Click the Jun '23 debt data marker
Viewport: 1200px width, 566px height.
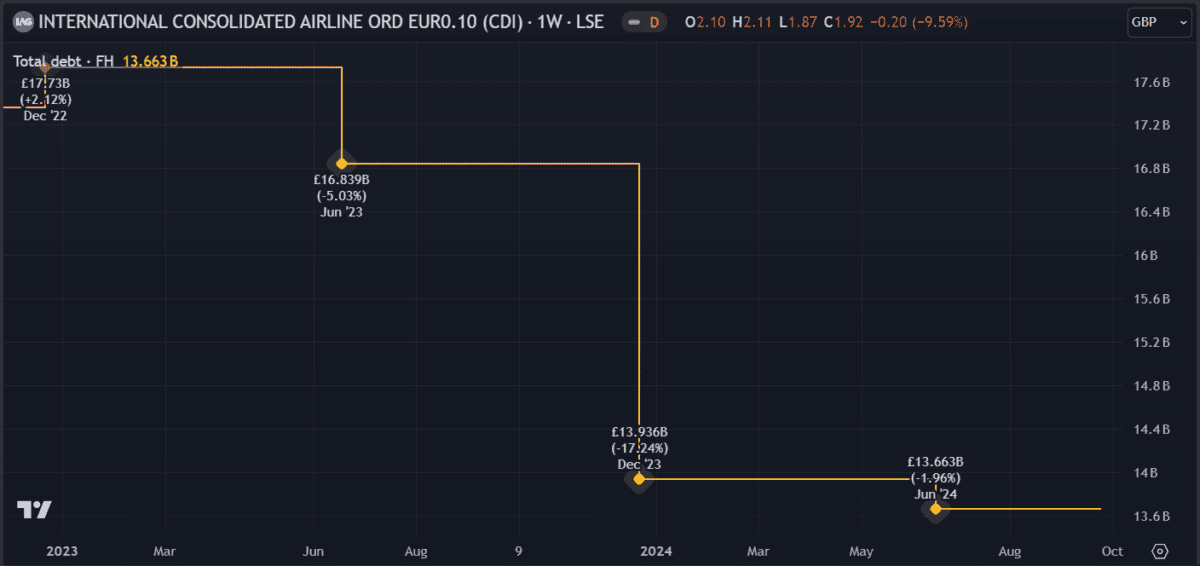[342, 163]
